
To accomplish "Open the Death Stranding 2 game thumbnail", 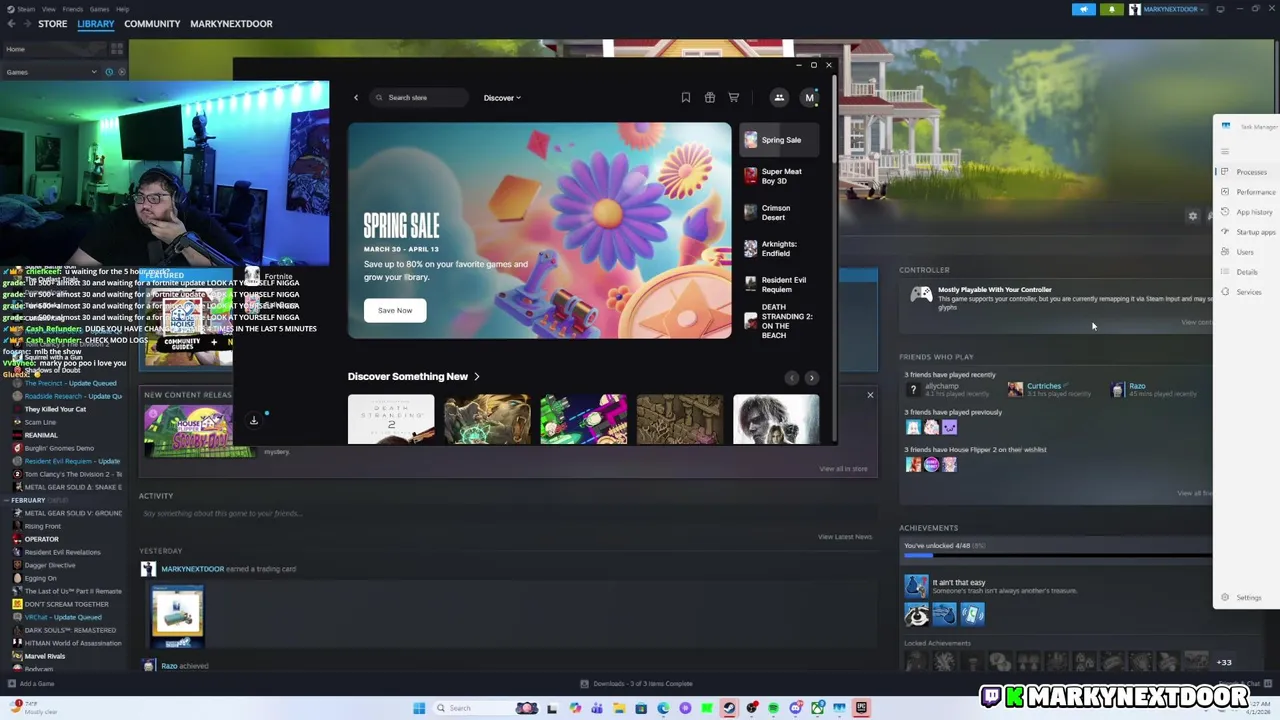I will (391, 419).
